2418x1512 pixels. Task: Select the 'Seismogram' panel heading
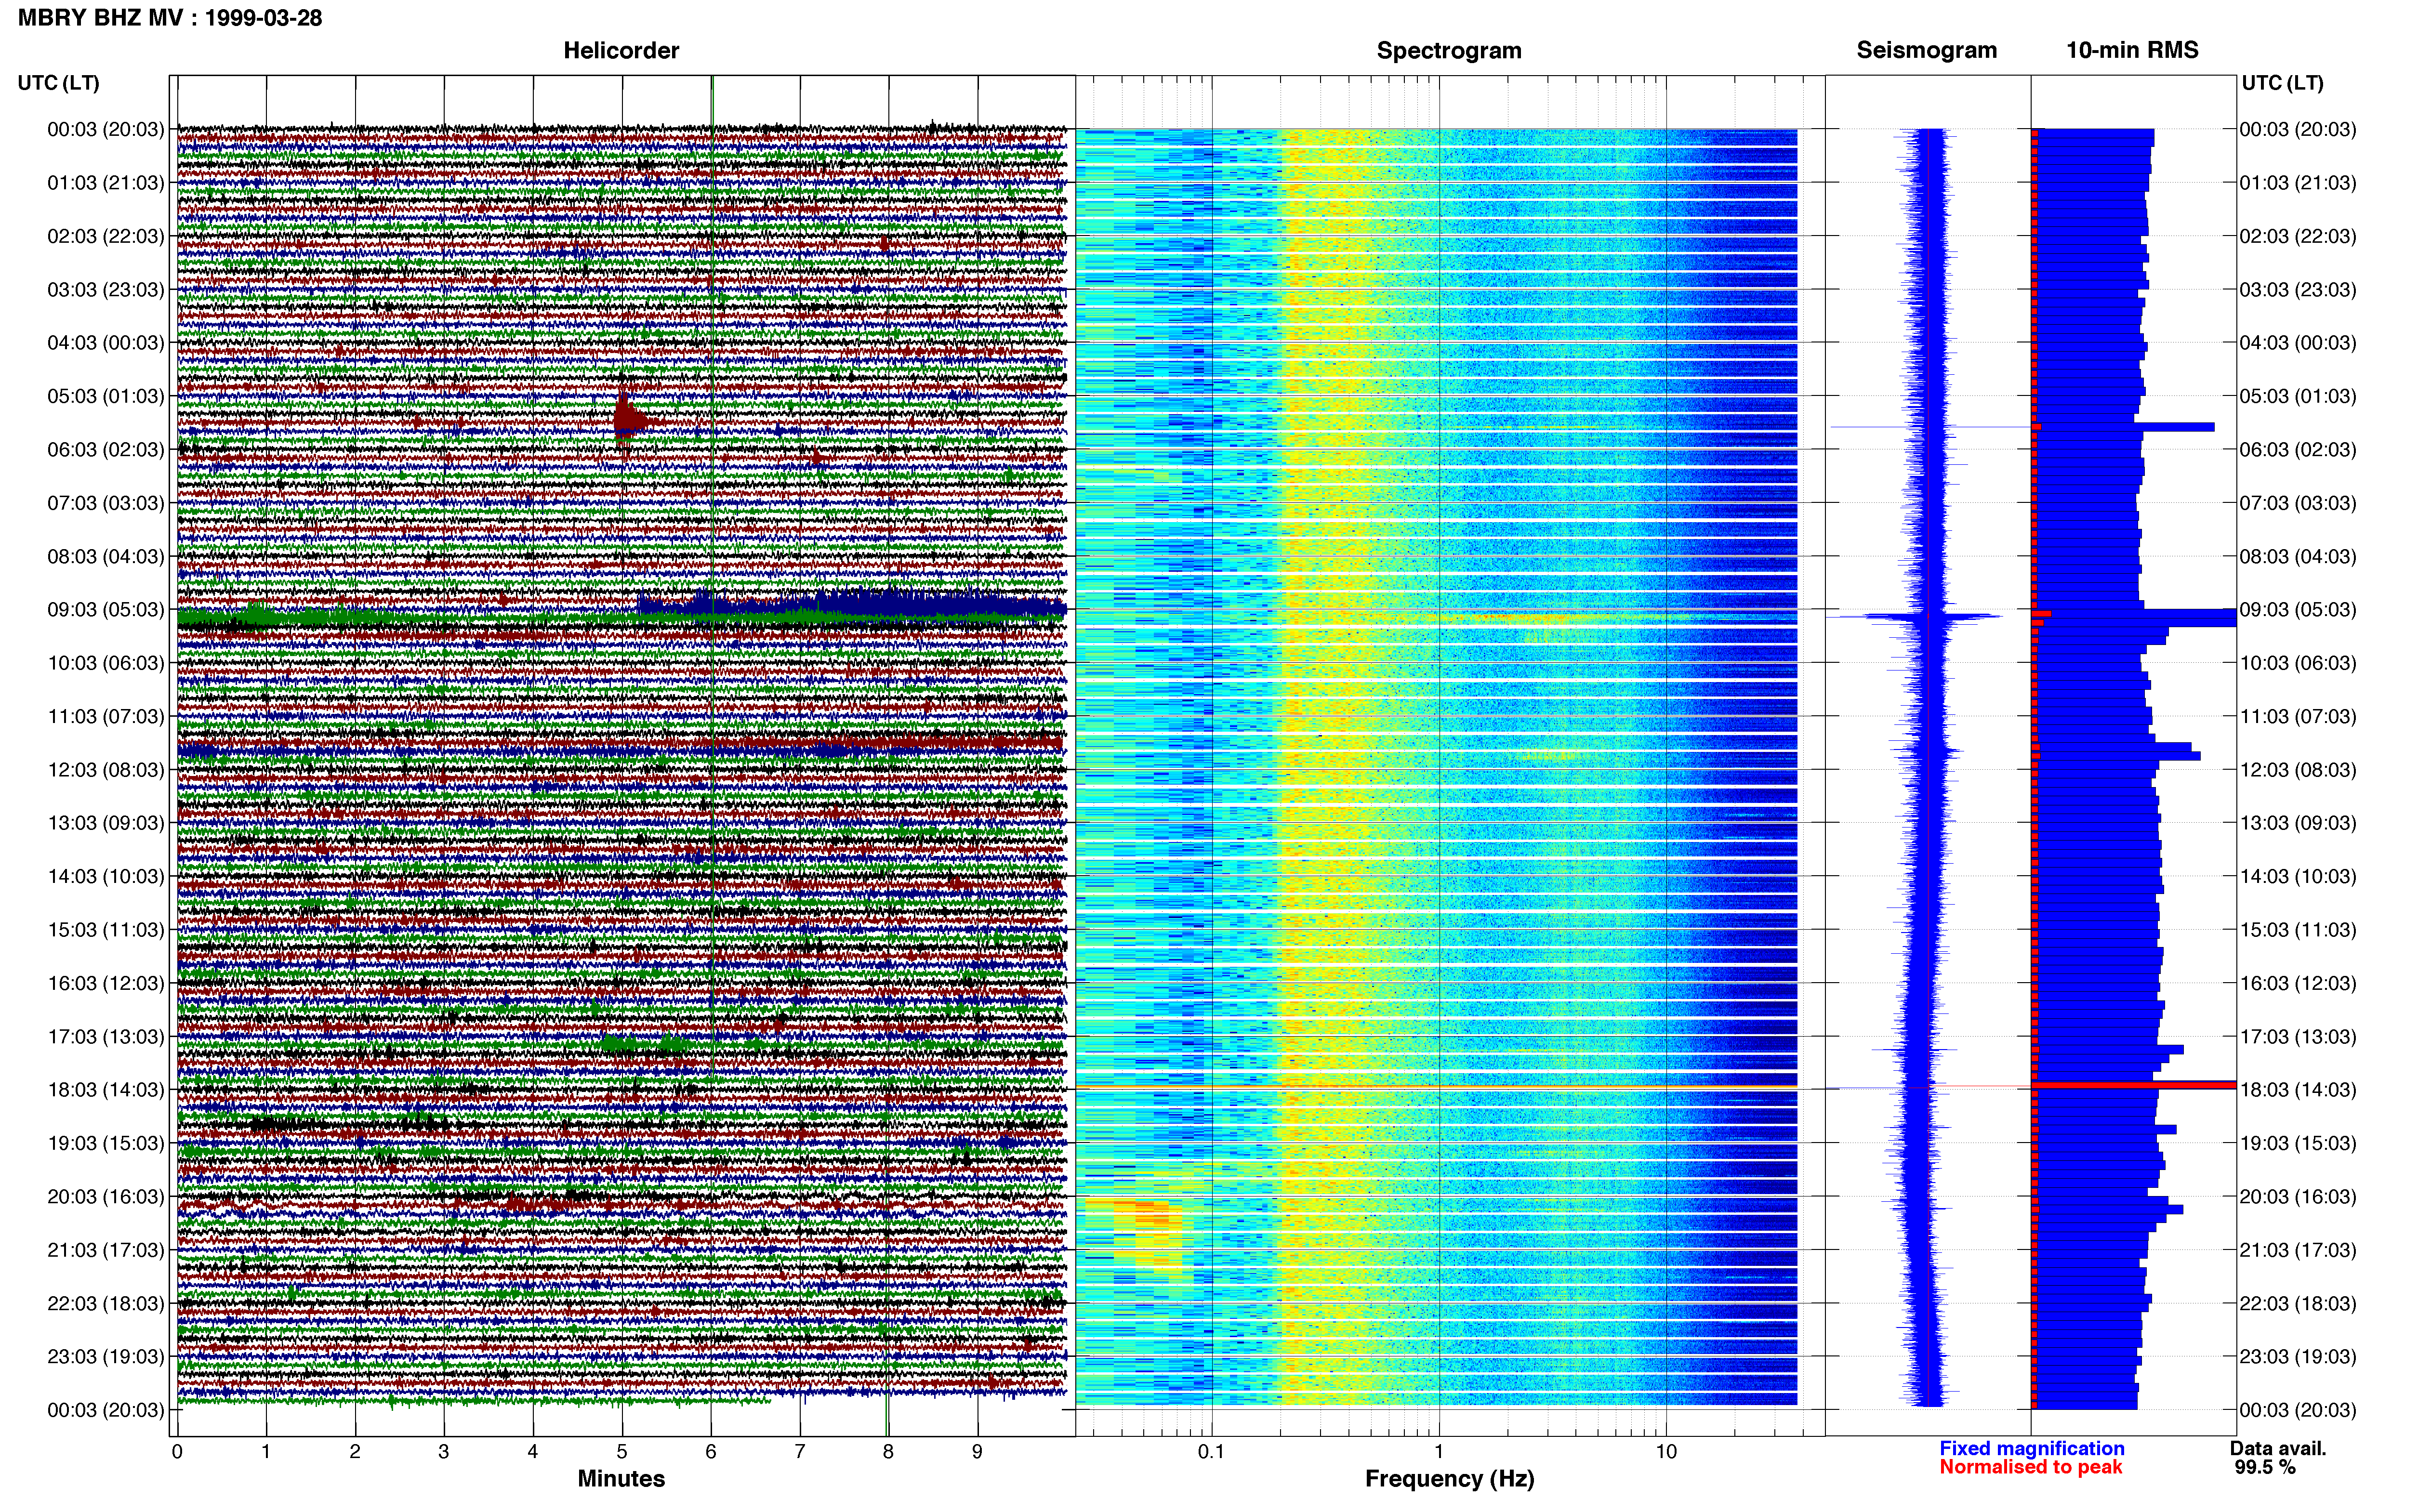click(1926, 50)
